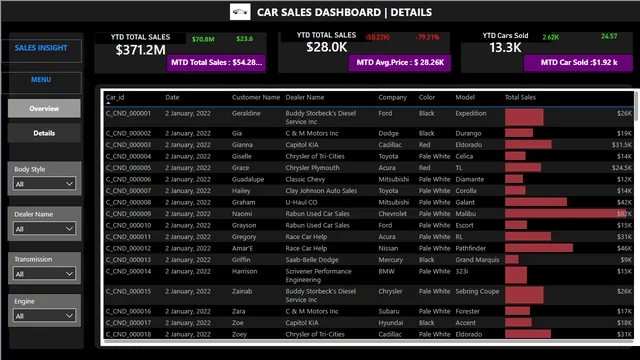Viewport: 640px width, 360px height.
Task: Click MTD Total Sales purple badge
Action: pos(216,62)
